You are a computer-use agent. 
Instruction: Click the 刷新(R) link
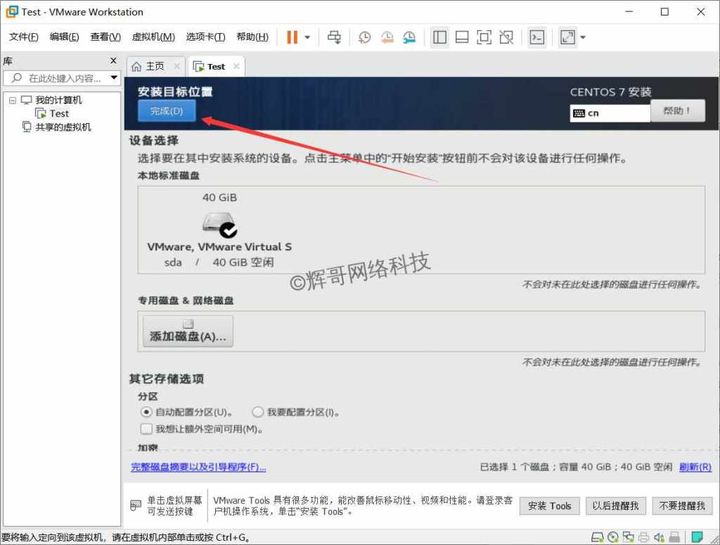pos(695,467)
